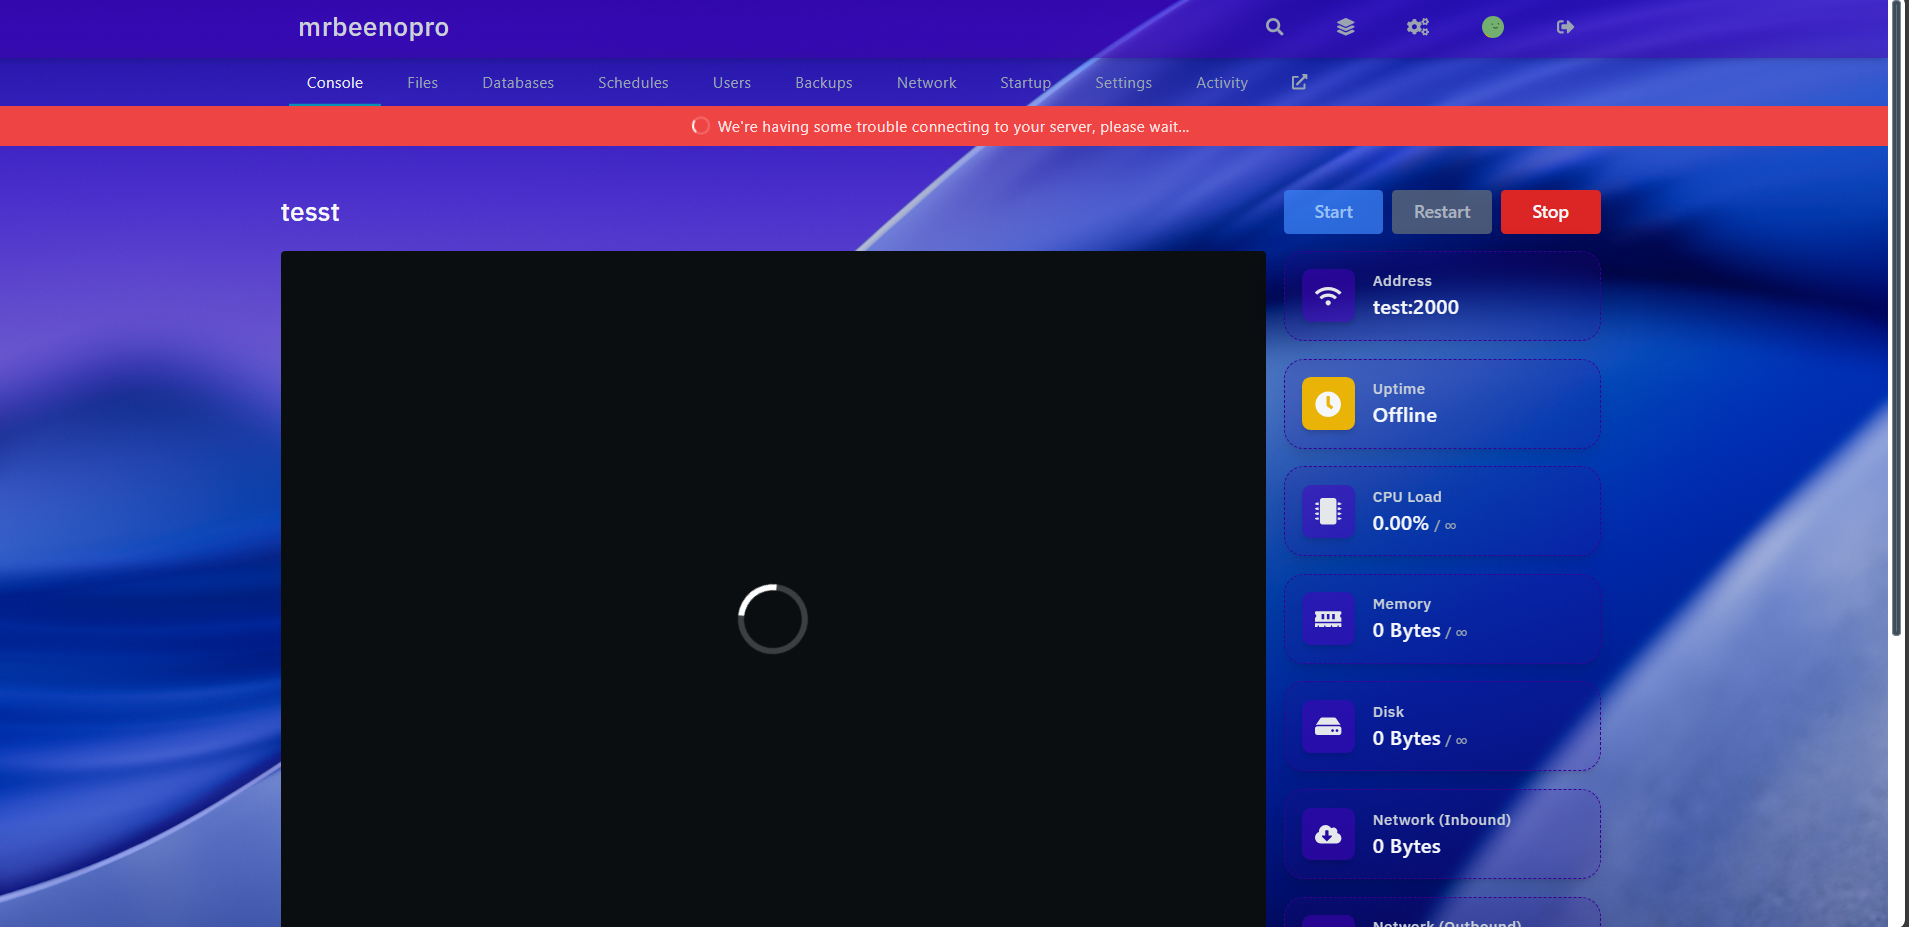Click the CPU Load chip icon
Screen dimensions: 1909x927
(1328, 512)
